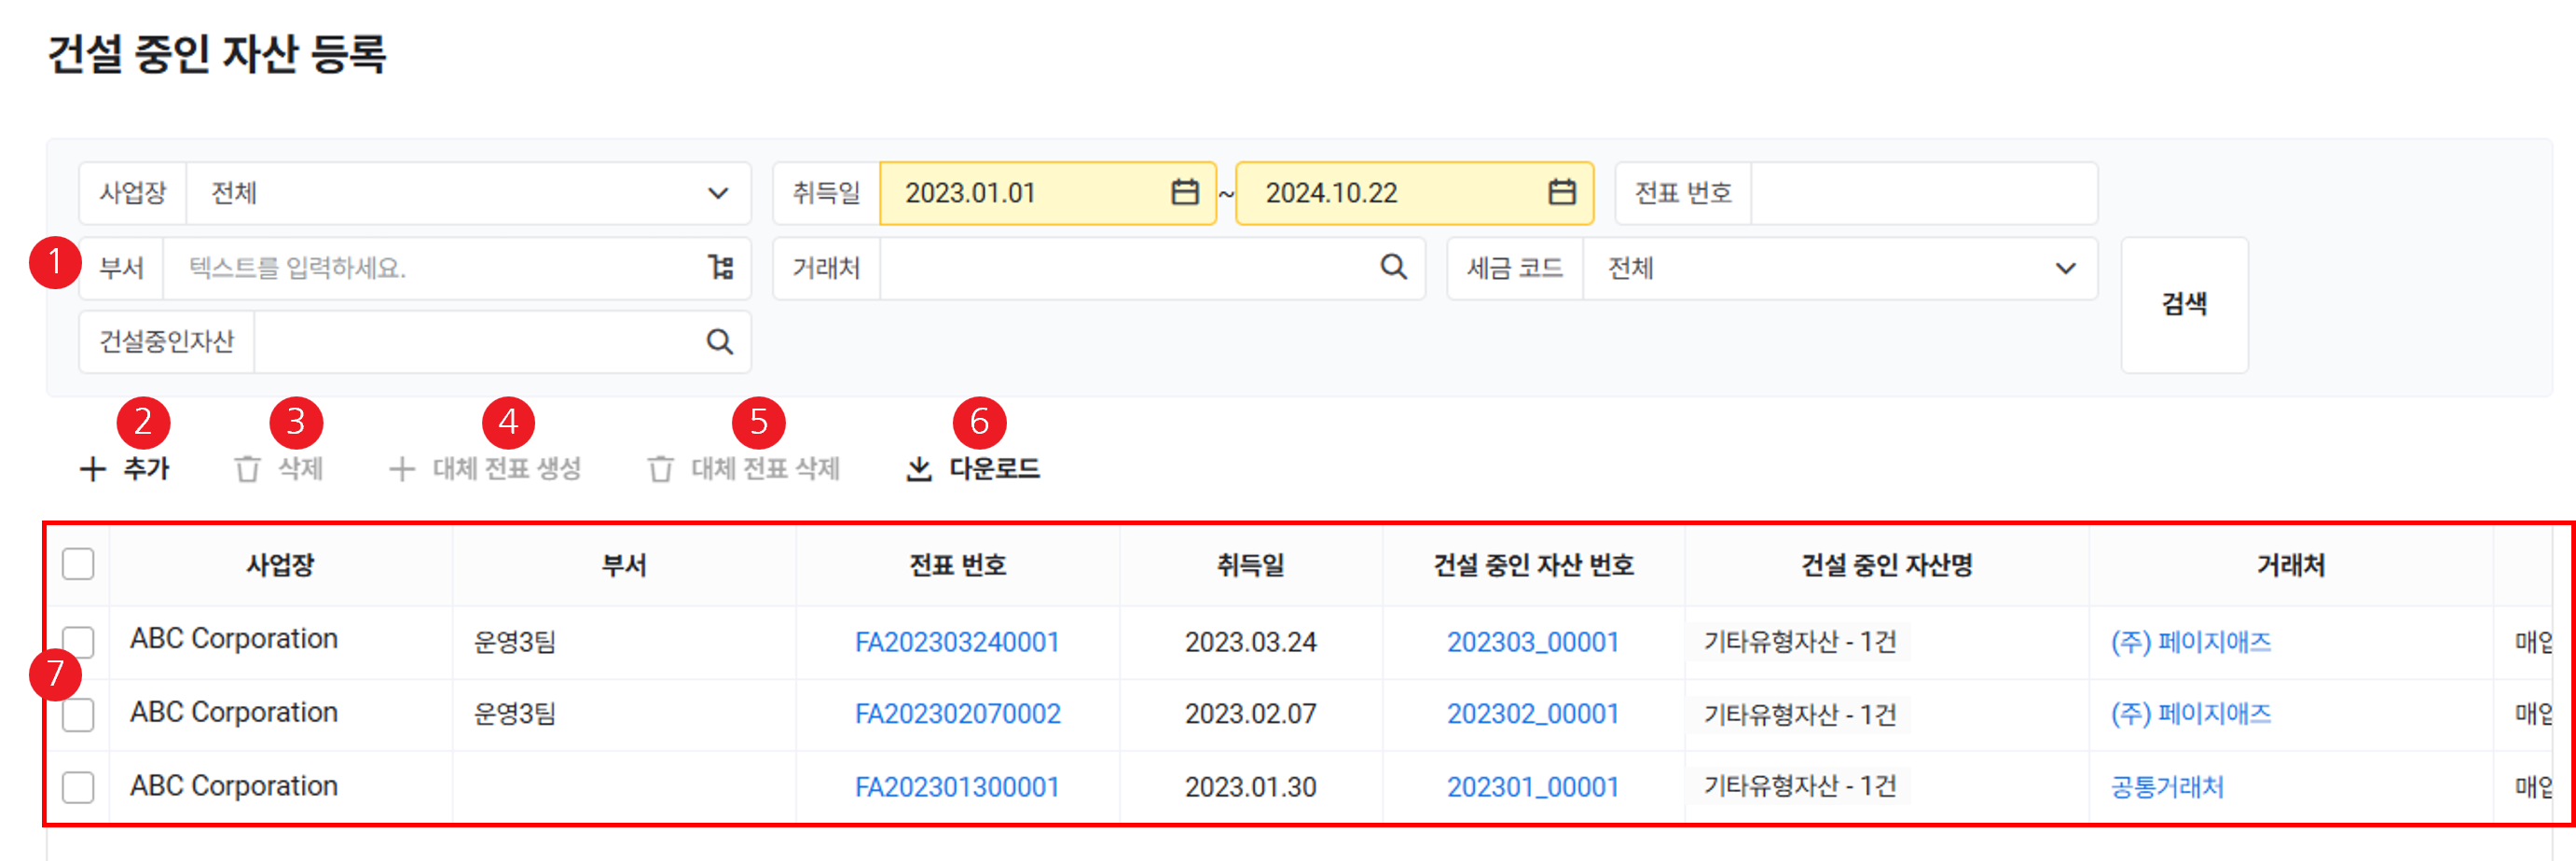
Task: Open calendar for acquisition start date 2023.01.01
Action: [1184, 192]
